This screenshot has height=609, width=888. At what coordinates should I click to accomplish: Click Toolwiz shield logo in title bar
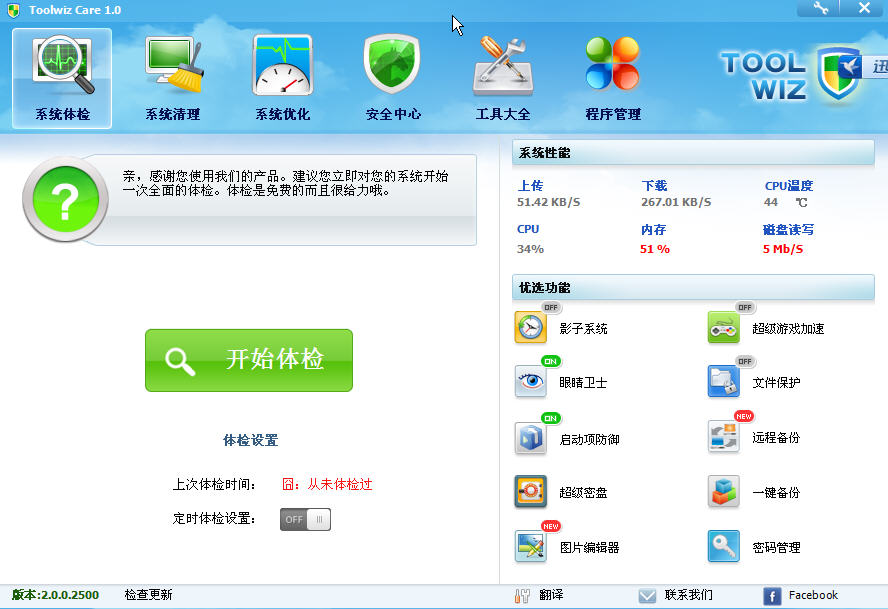[x=14, y=10]
